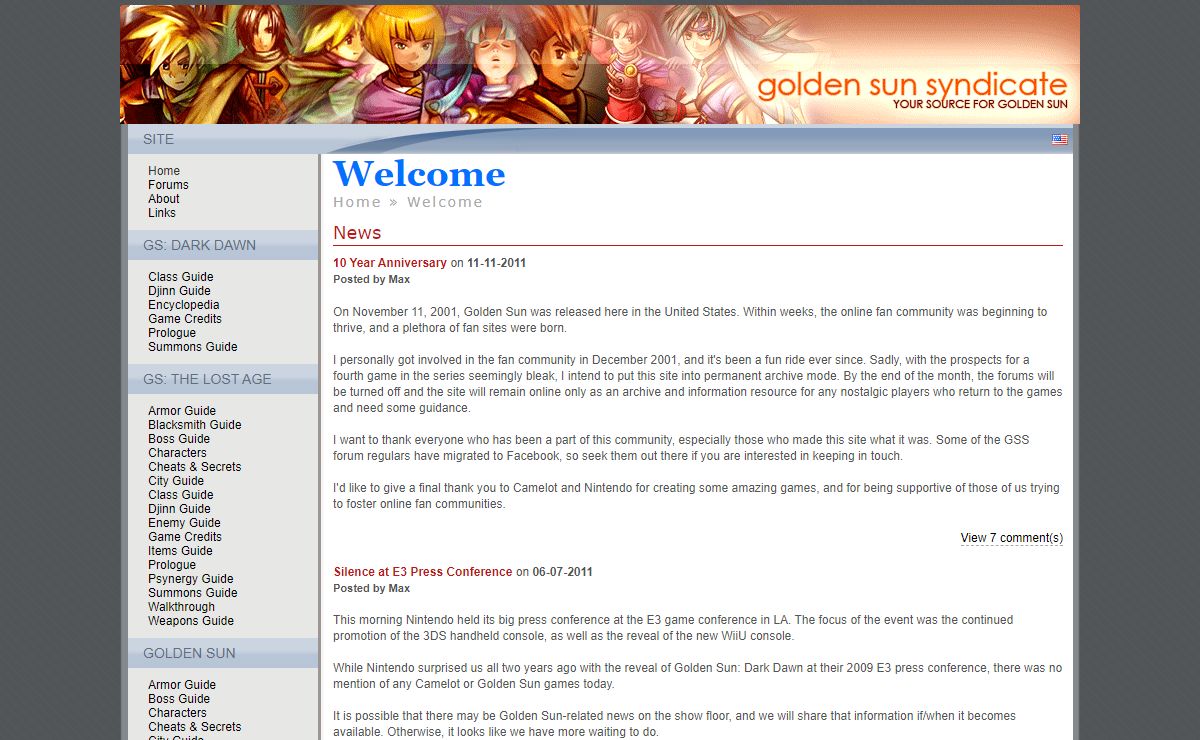Open Dark Dawn Class Guide

[x=181, y=277]
